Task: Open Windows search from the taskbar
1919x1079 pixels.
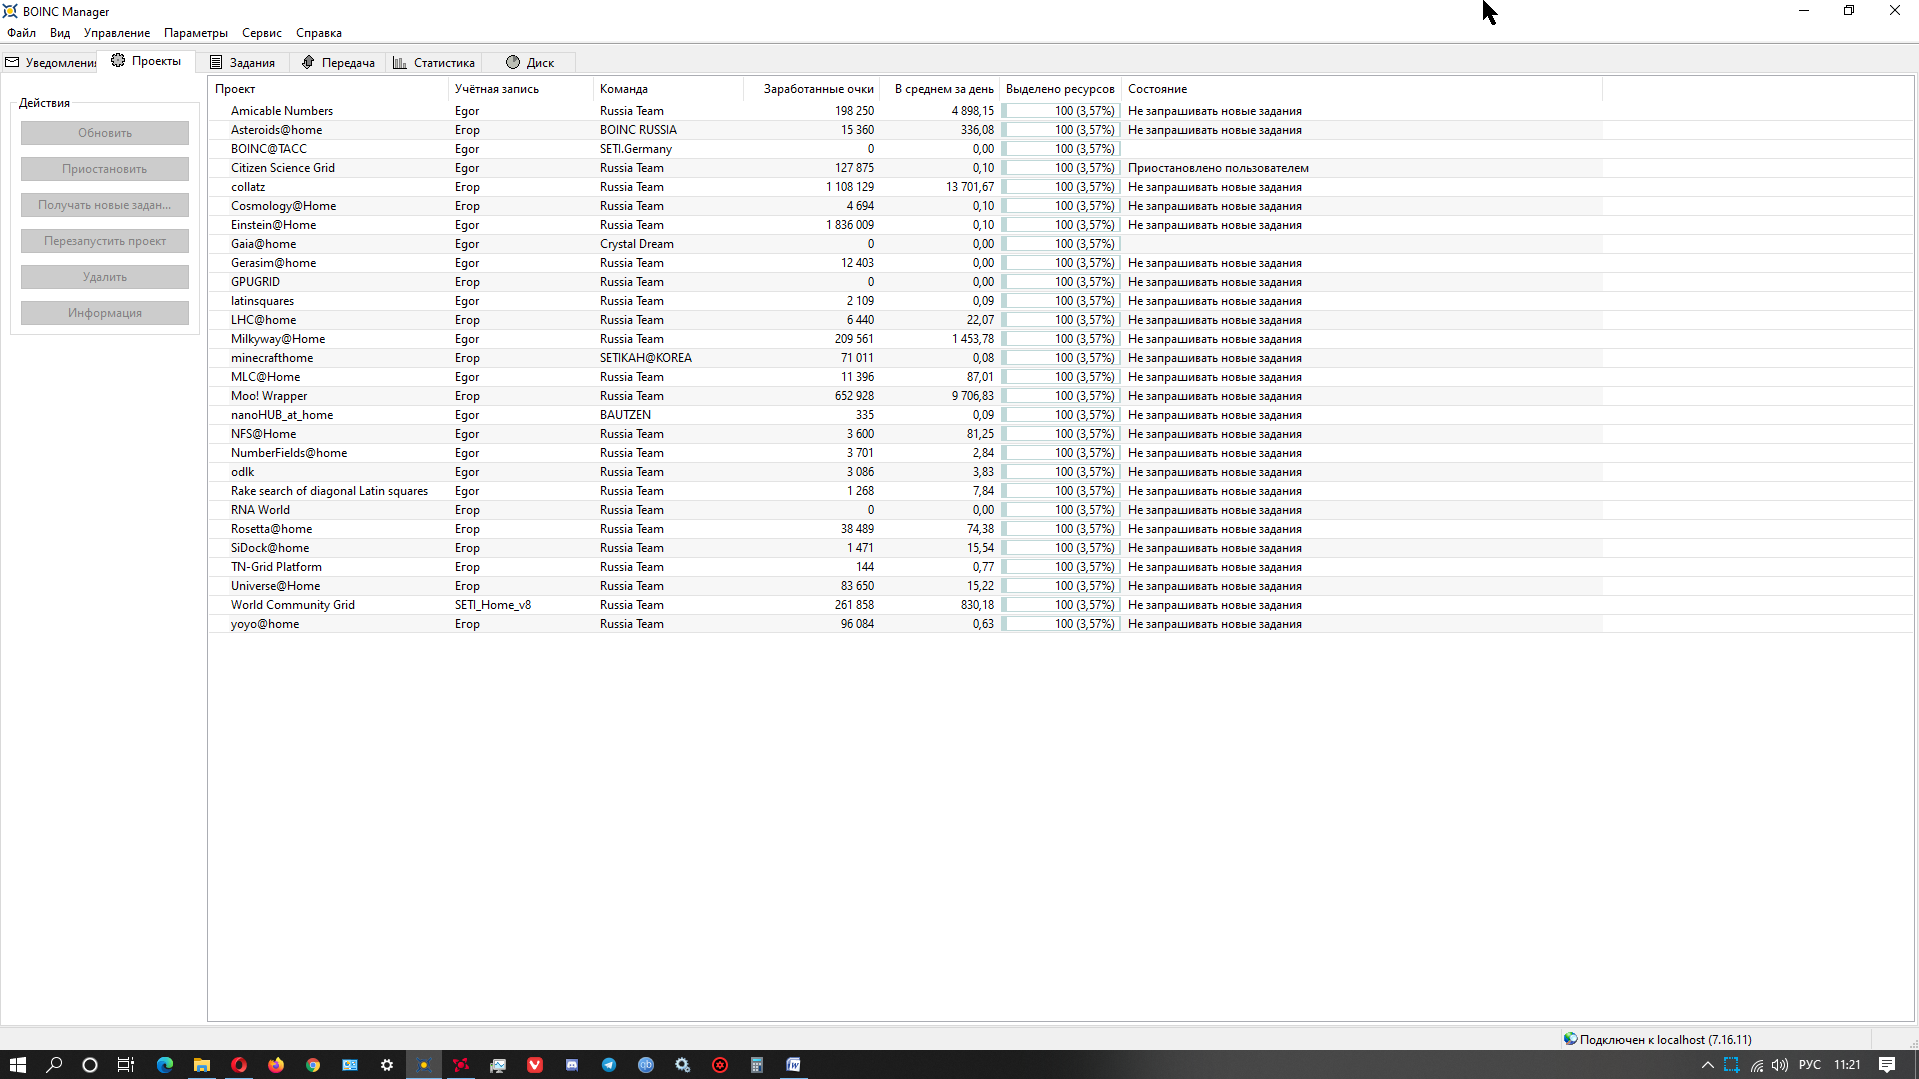Action: (54, 1065)
